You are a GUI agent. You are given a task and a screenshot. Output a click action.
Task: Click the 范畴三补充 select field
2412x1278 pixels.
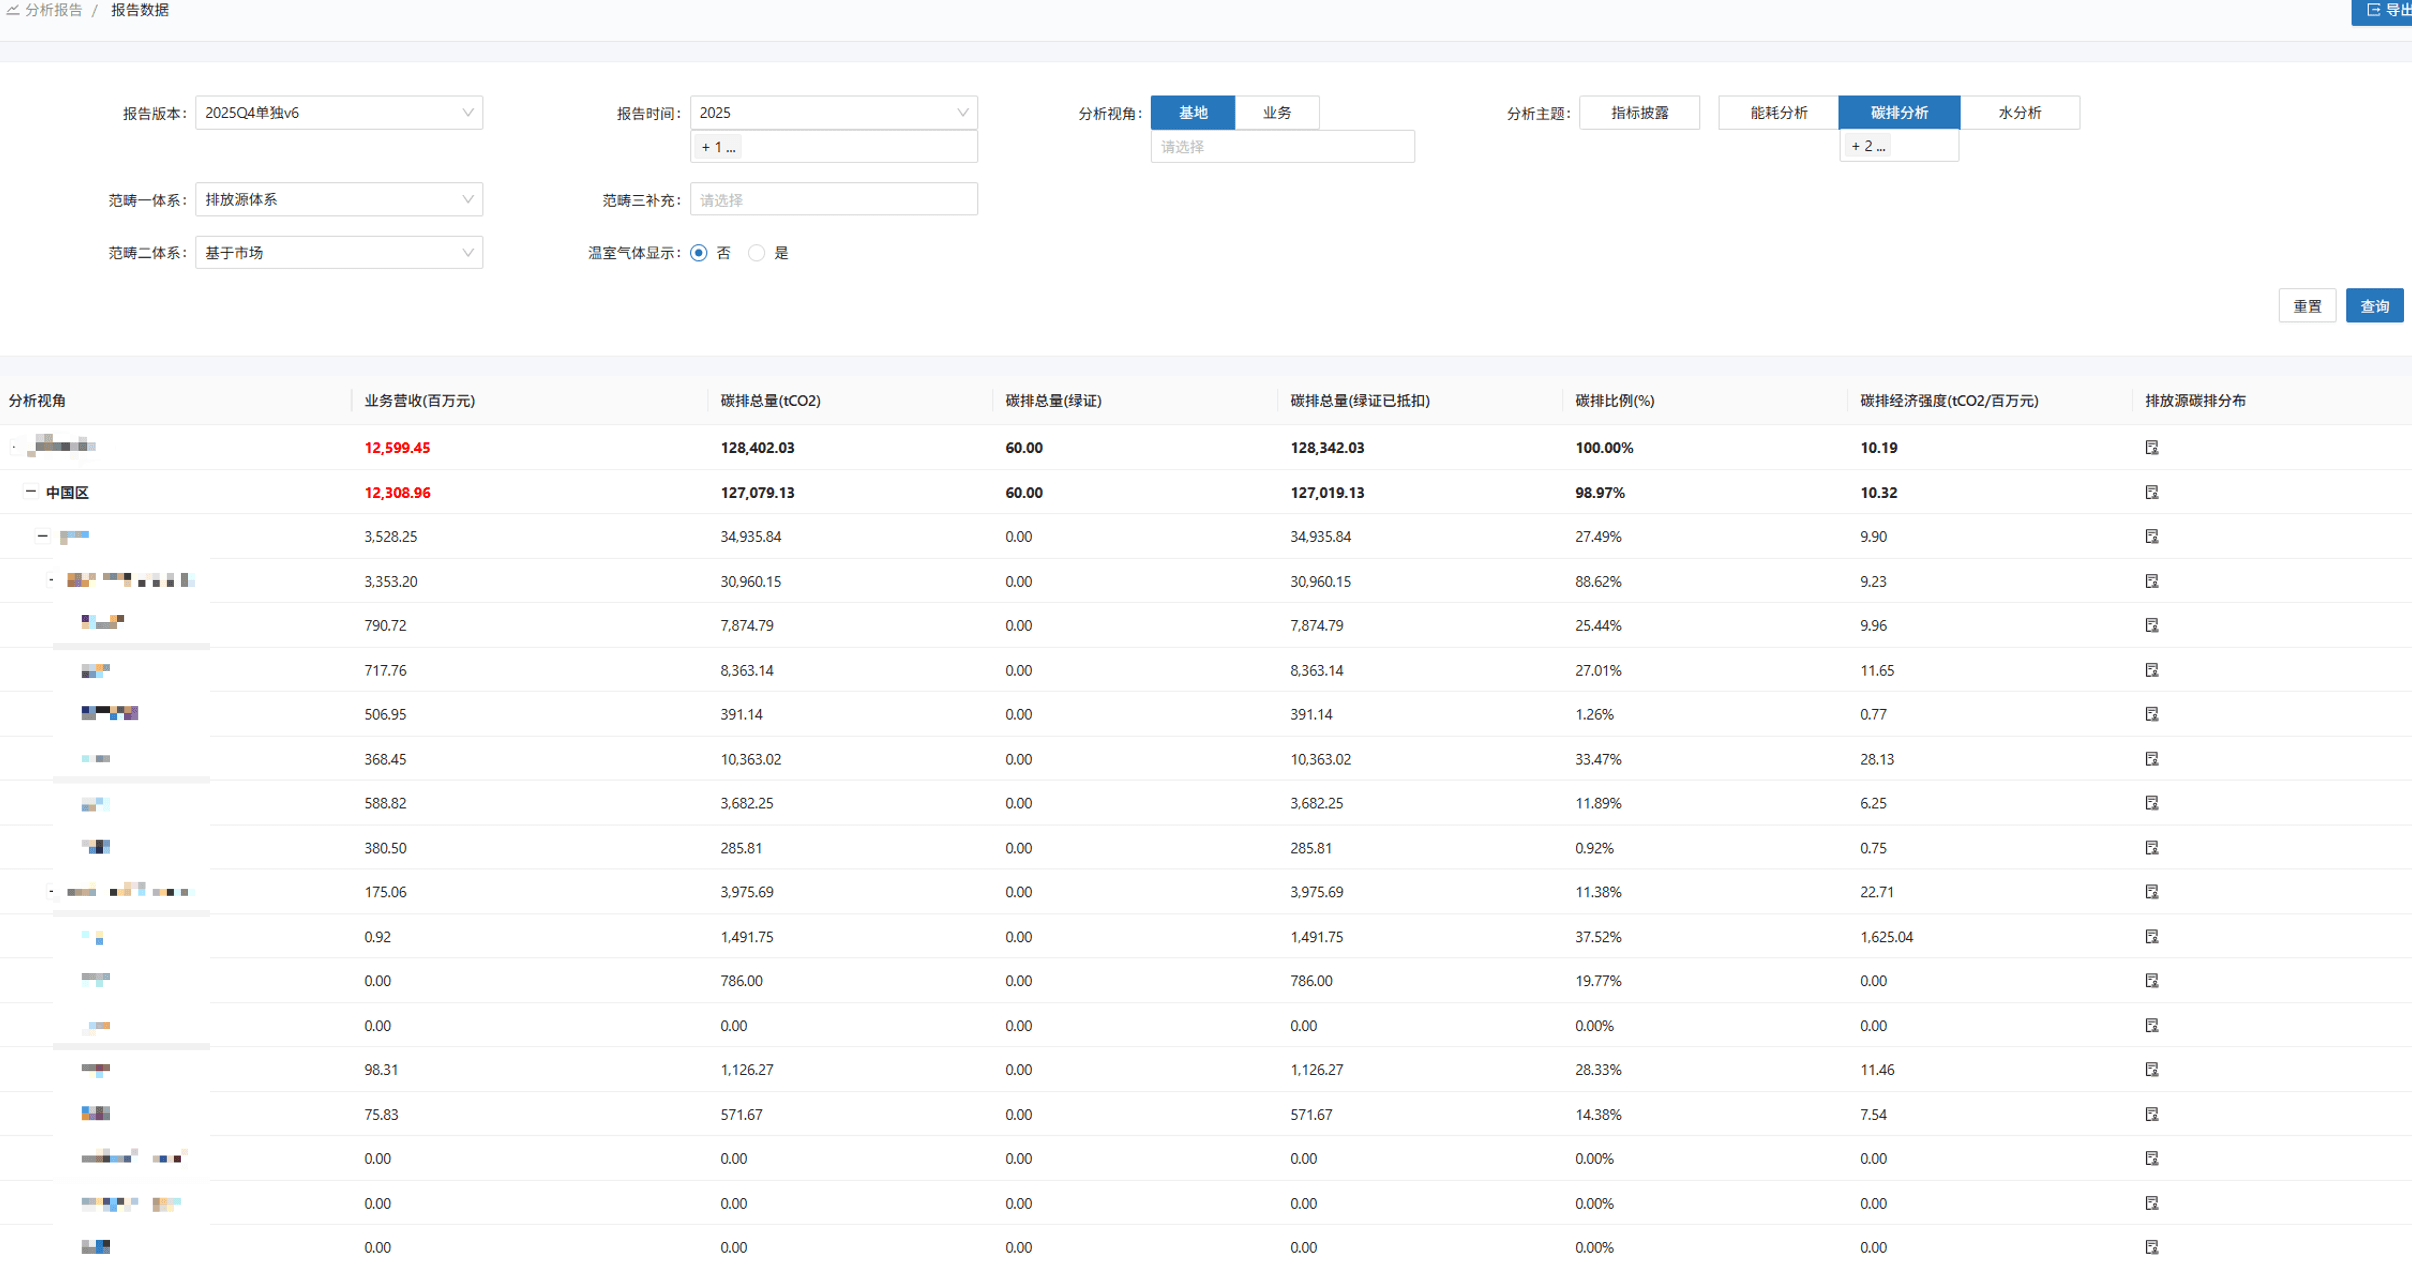tap(833, 200)
